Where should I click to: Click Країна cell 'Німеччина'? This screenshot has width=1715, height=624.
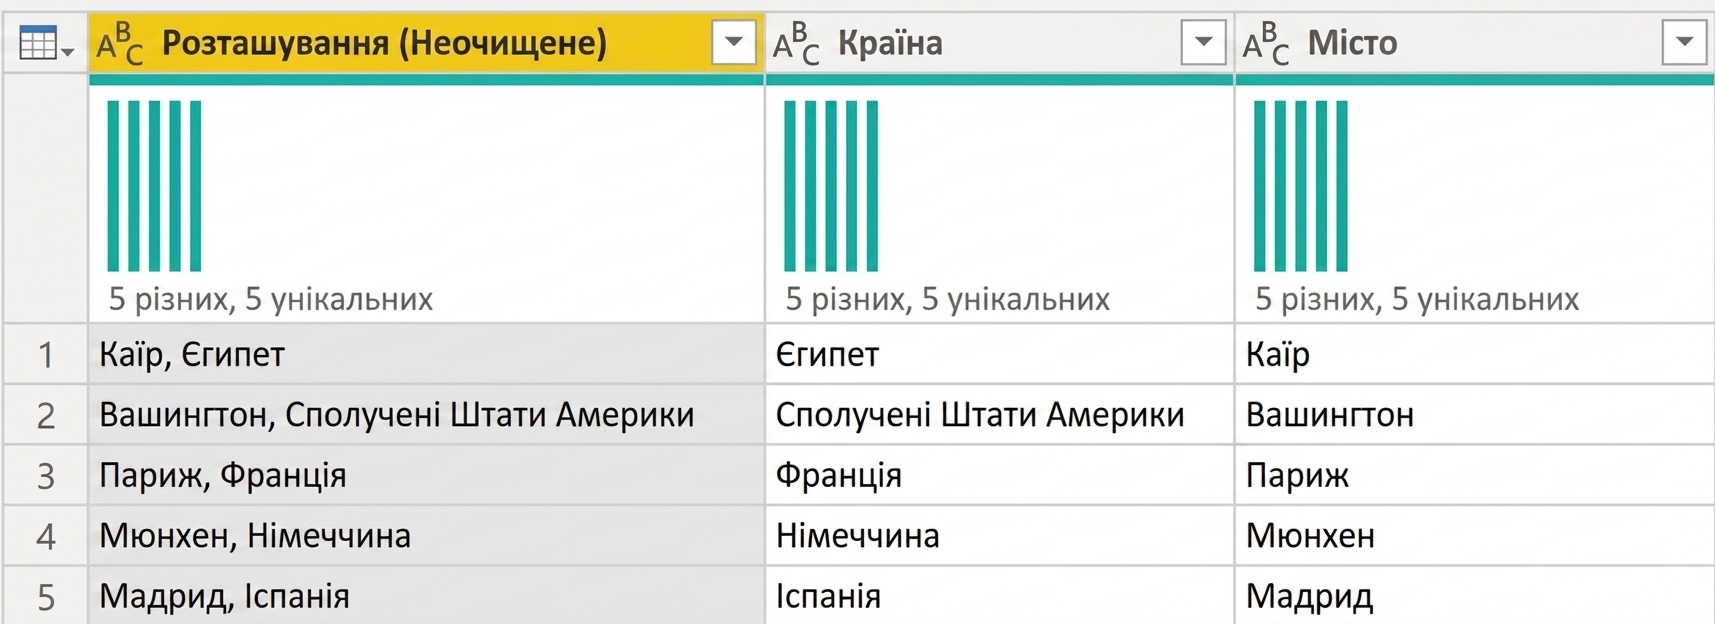1000,536
